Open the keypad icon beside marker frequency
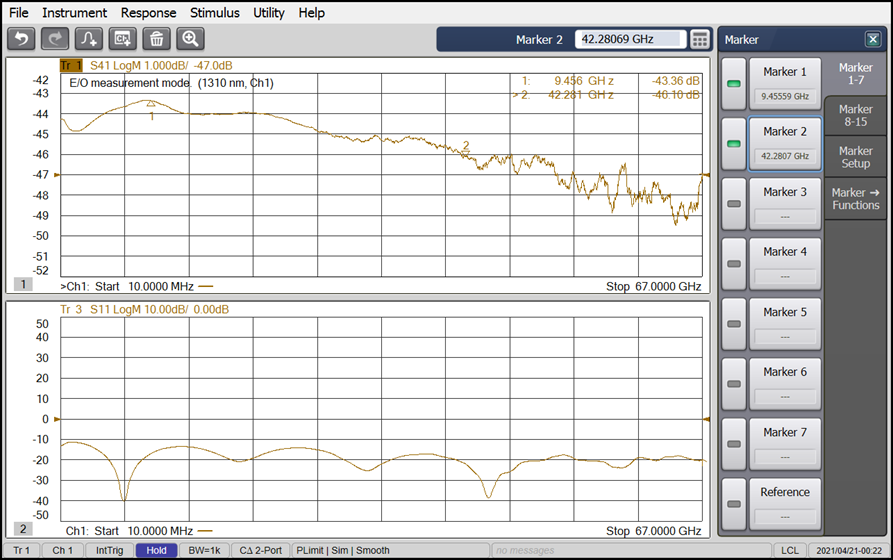893x560 pixels. tap(700, 39)
